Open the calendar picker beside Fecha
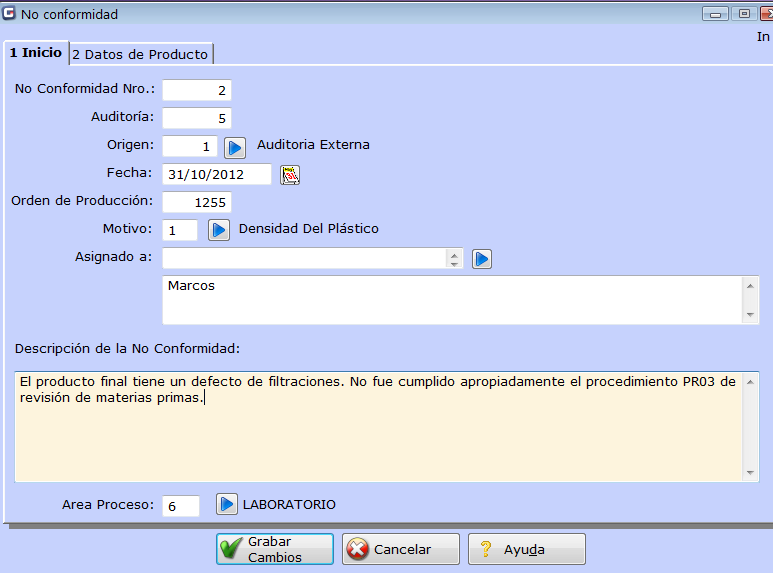This screenshot has width=773, height=573. pyautogui.click(x=290, y=175)
